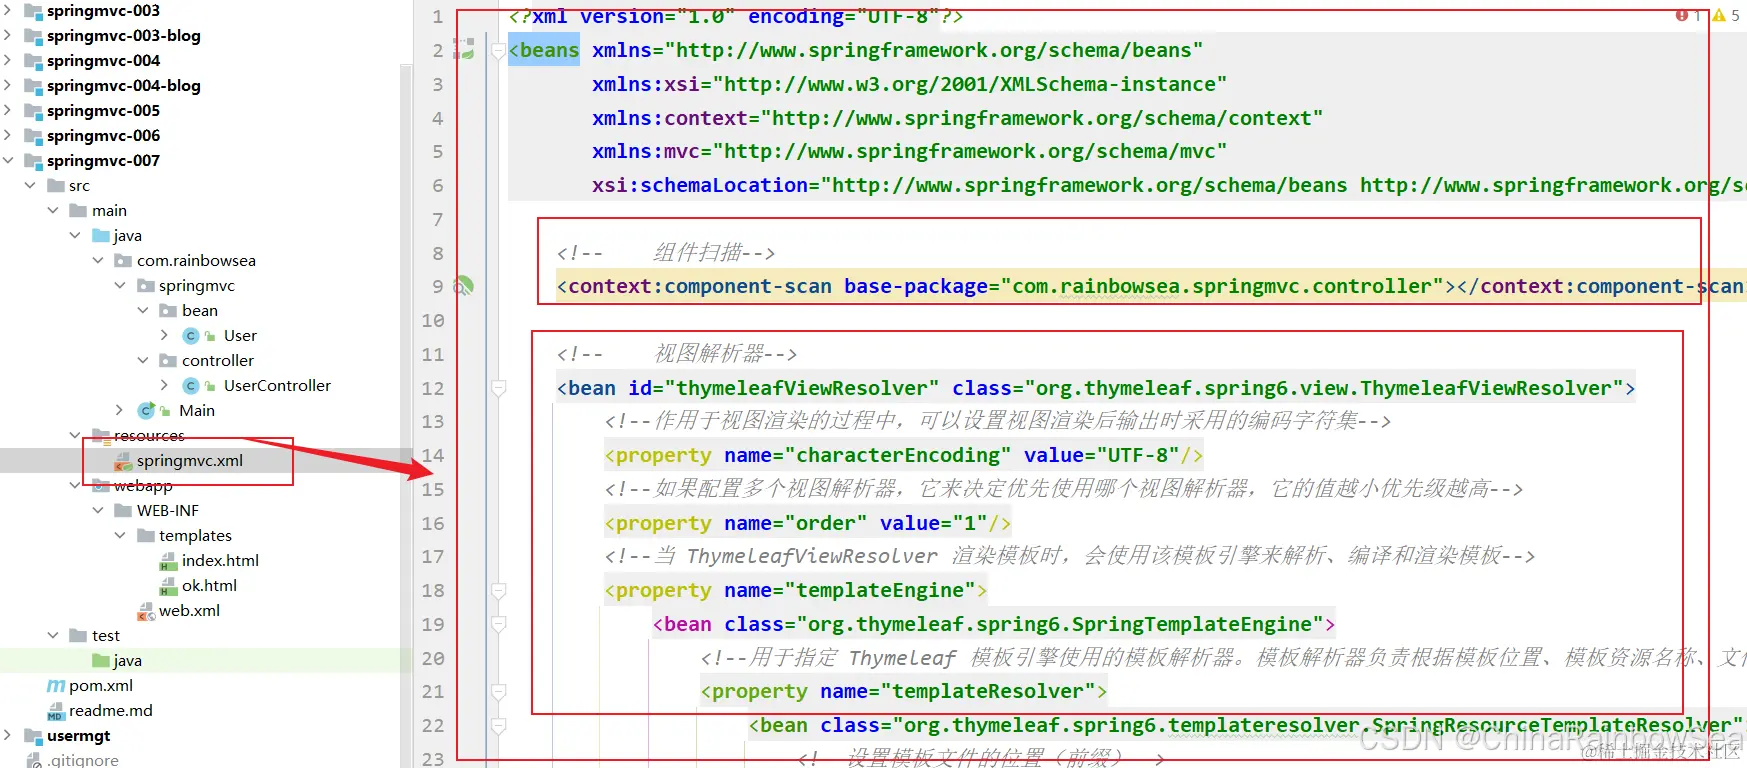Collapse the com.rainbowsea package chevron
This screenshot has width=1747, height=768.
[x=98, y=260]
